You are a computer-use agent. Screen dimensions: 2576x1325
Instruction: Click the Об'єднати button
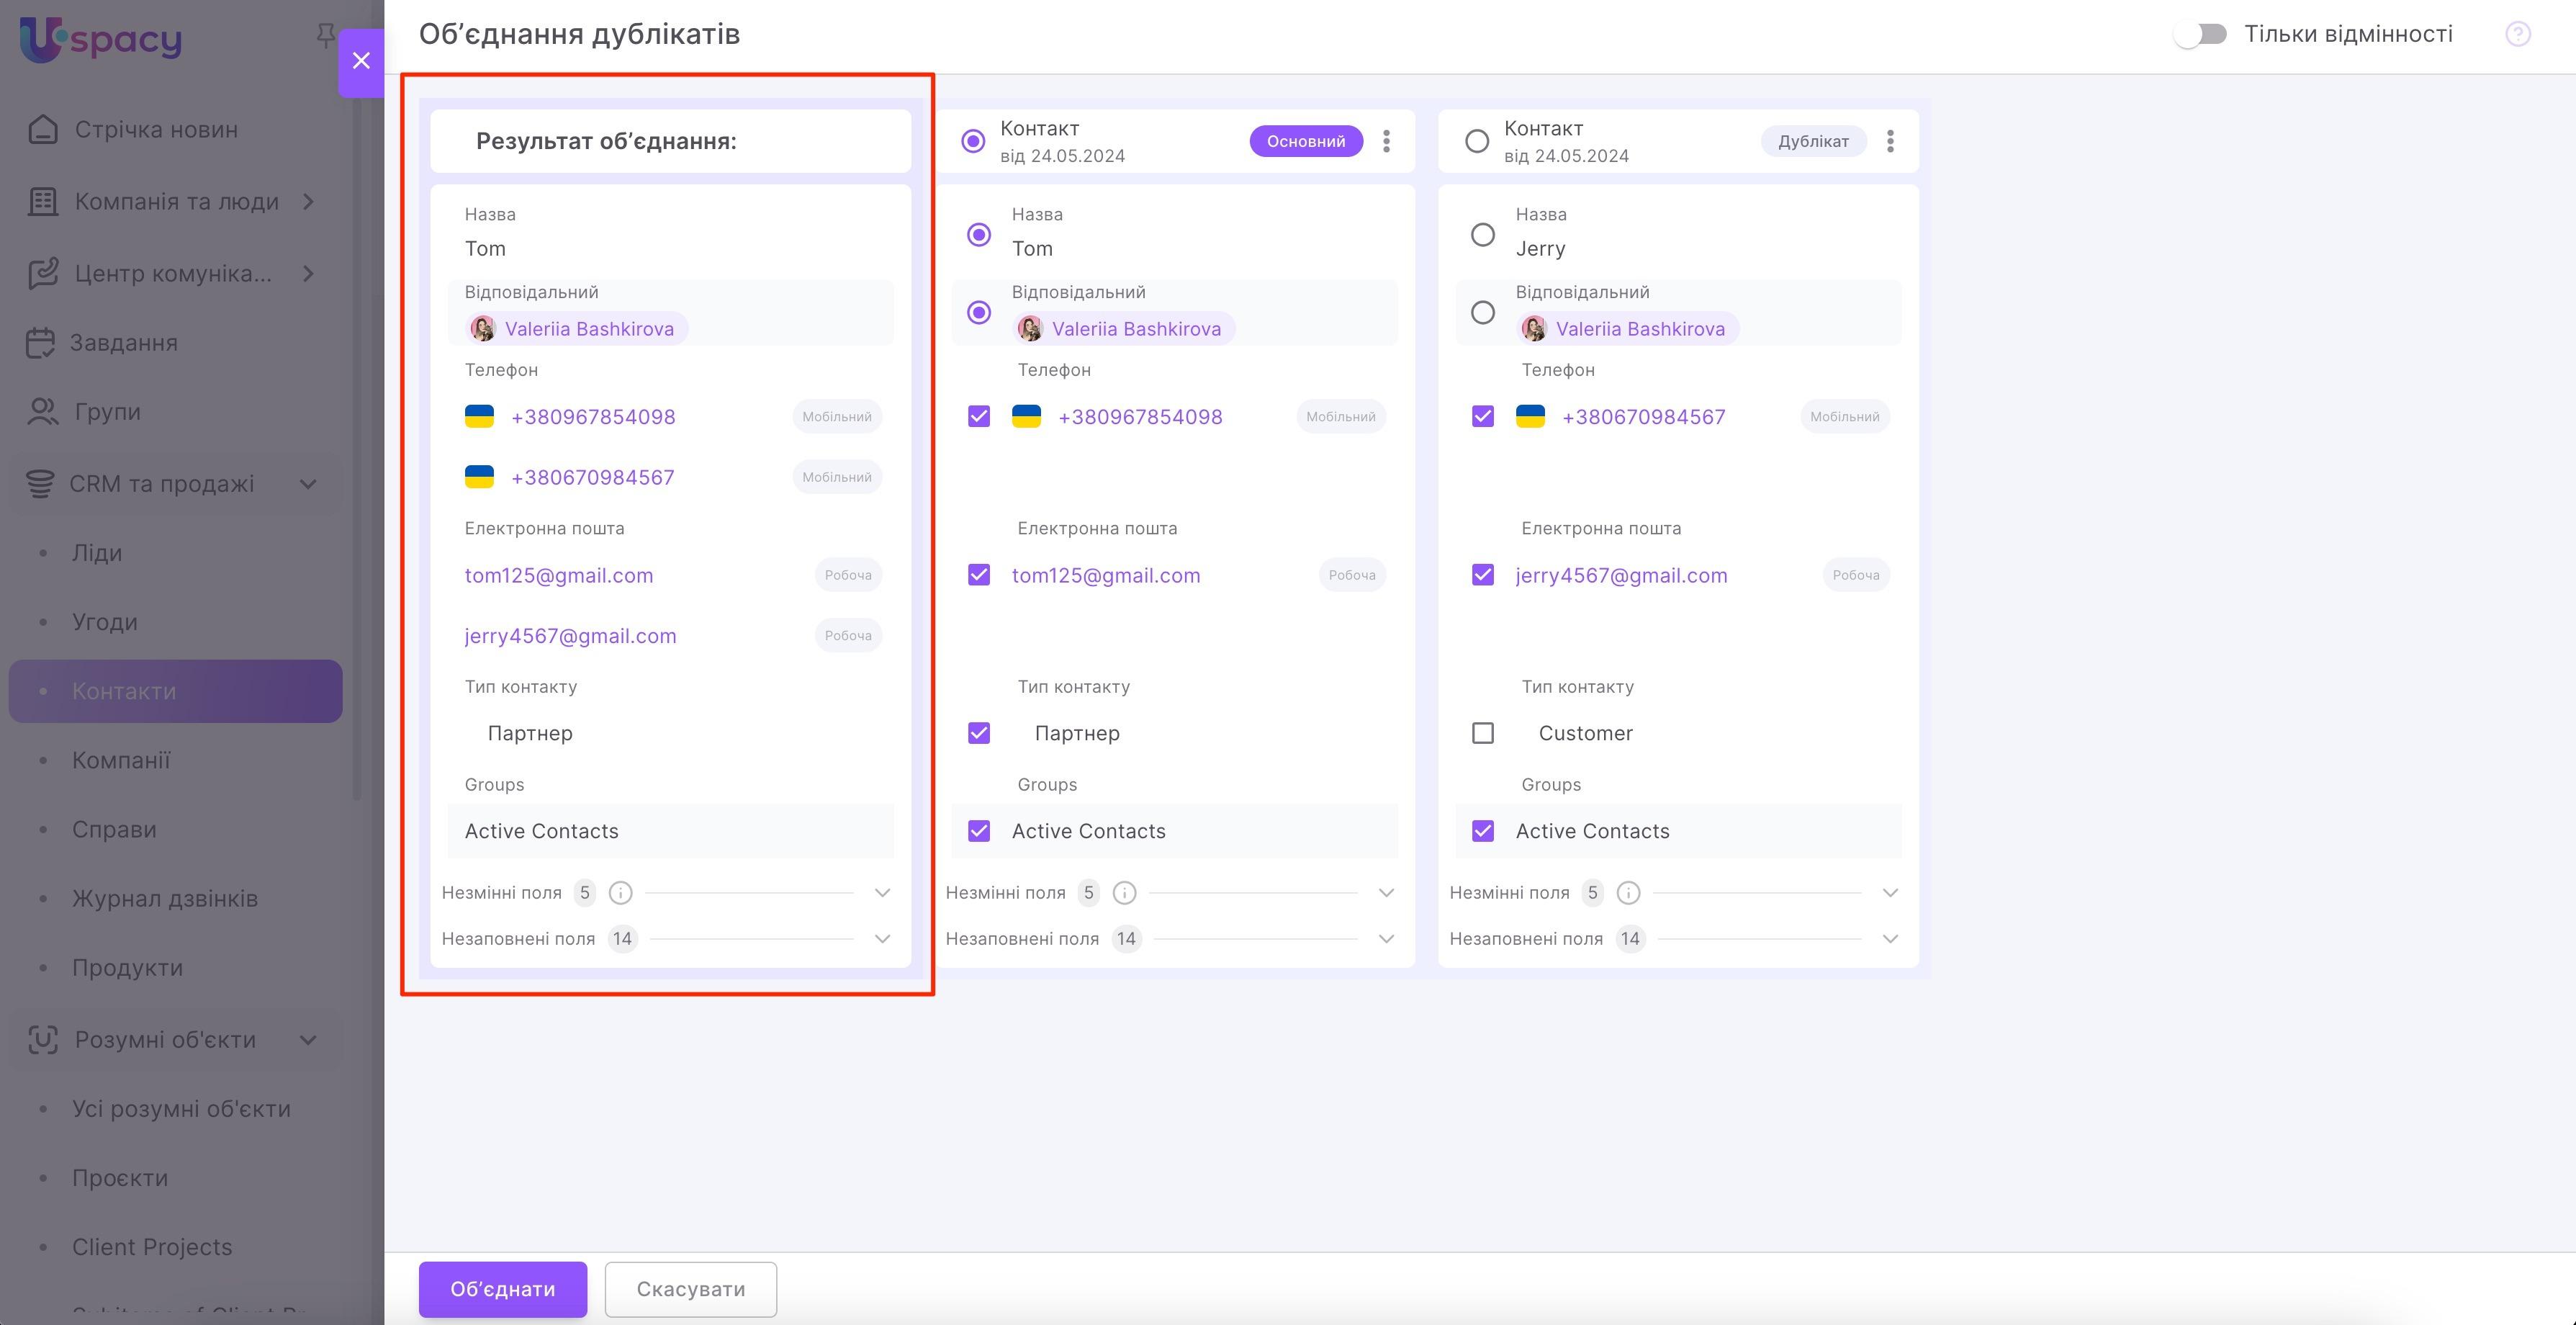pyautogui.click(x=502, y=1289)
